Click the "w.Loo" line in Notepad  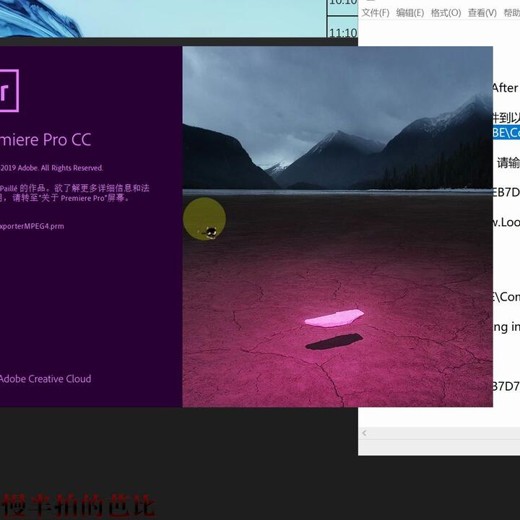(x=506, y=222)
